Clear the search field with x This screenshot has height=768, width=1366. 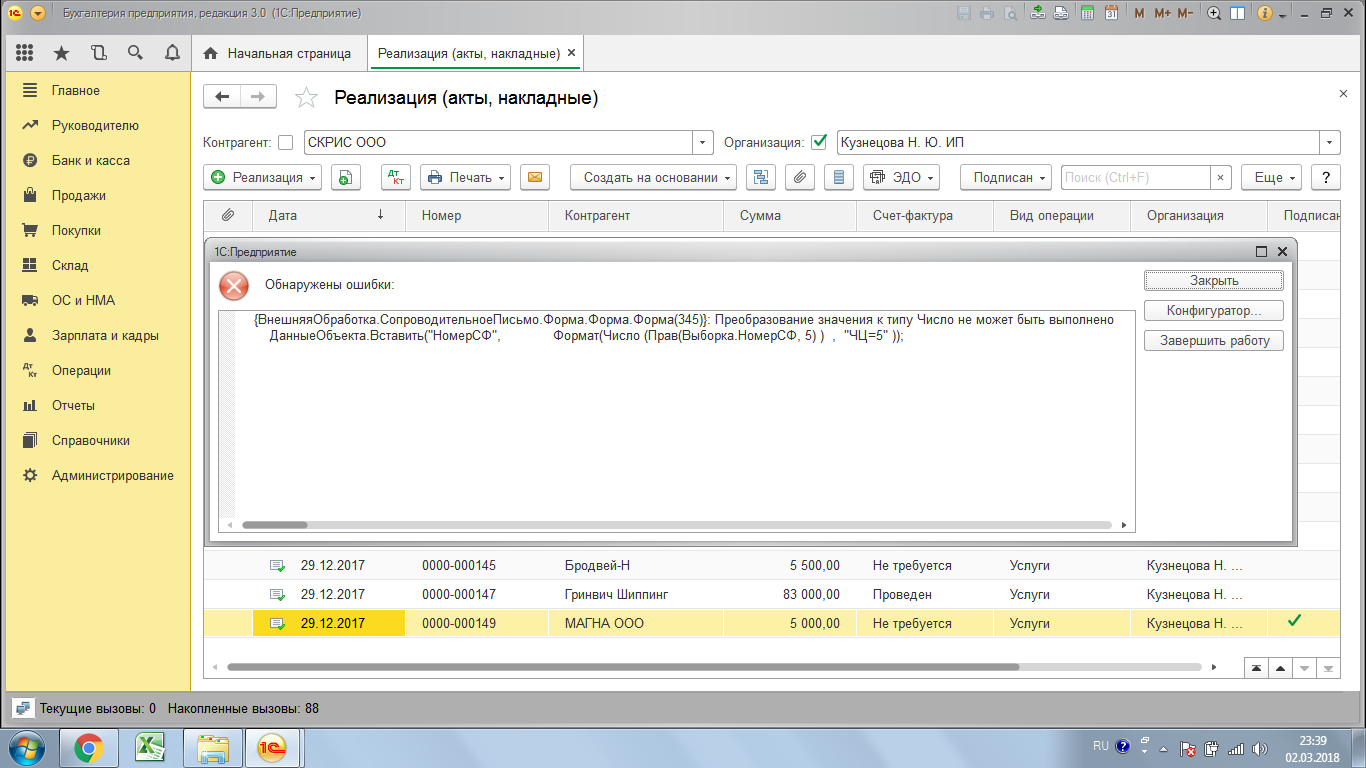pyautogui.click(x=1220, y=177)
